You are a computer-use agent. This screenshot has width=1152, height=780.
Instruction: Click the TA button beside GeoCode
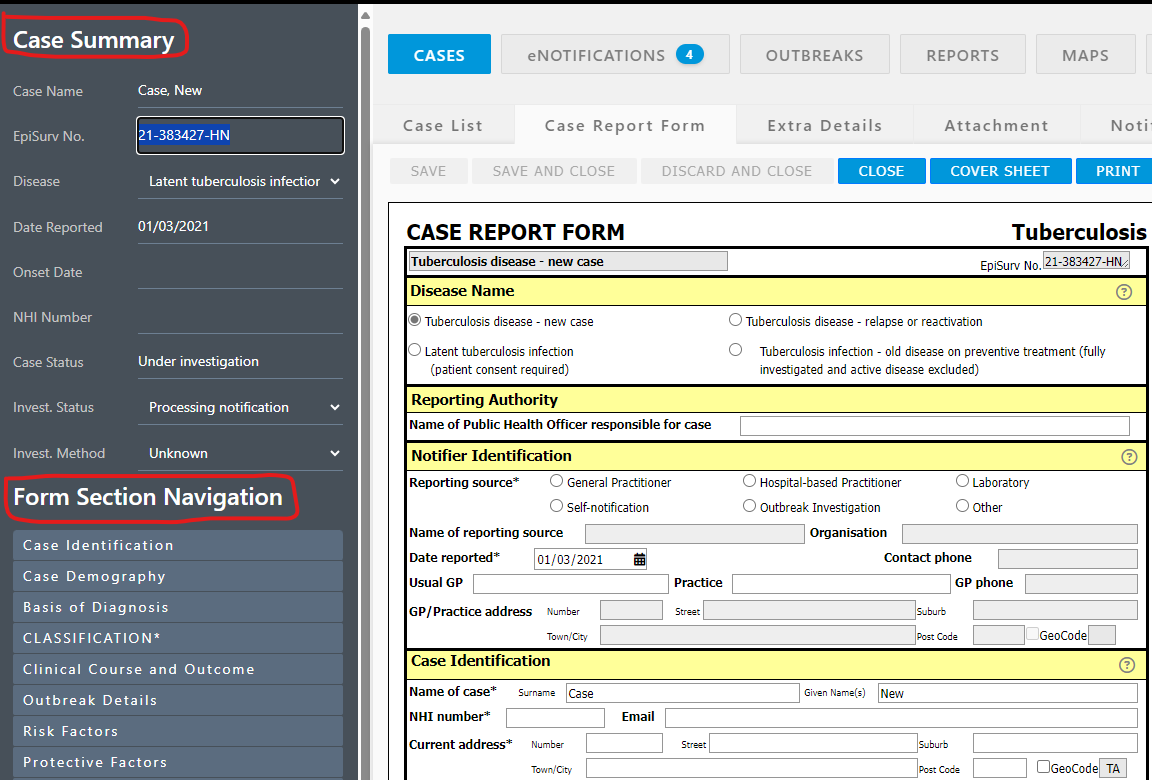[1113, 768]
